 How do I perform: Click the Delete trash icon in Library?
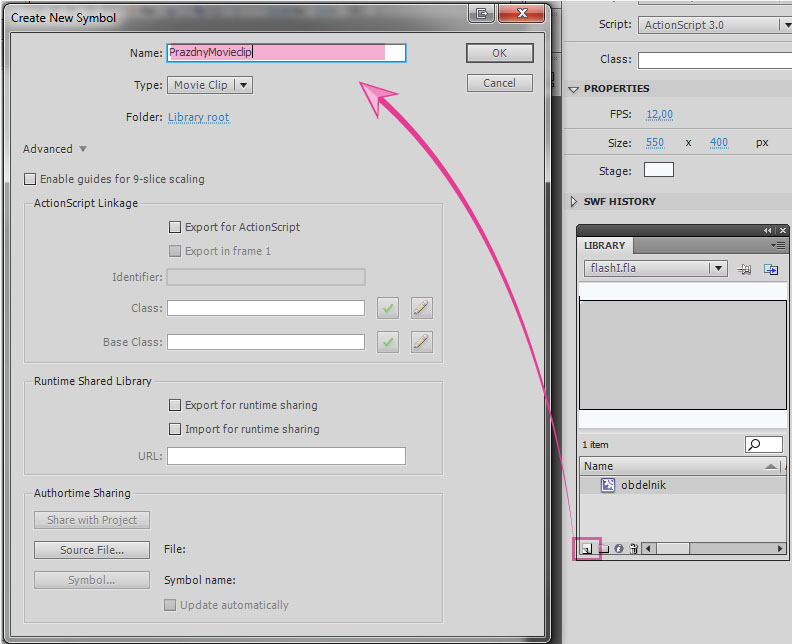point(633,548)
